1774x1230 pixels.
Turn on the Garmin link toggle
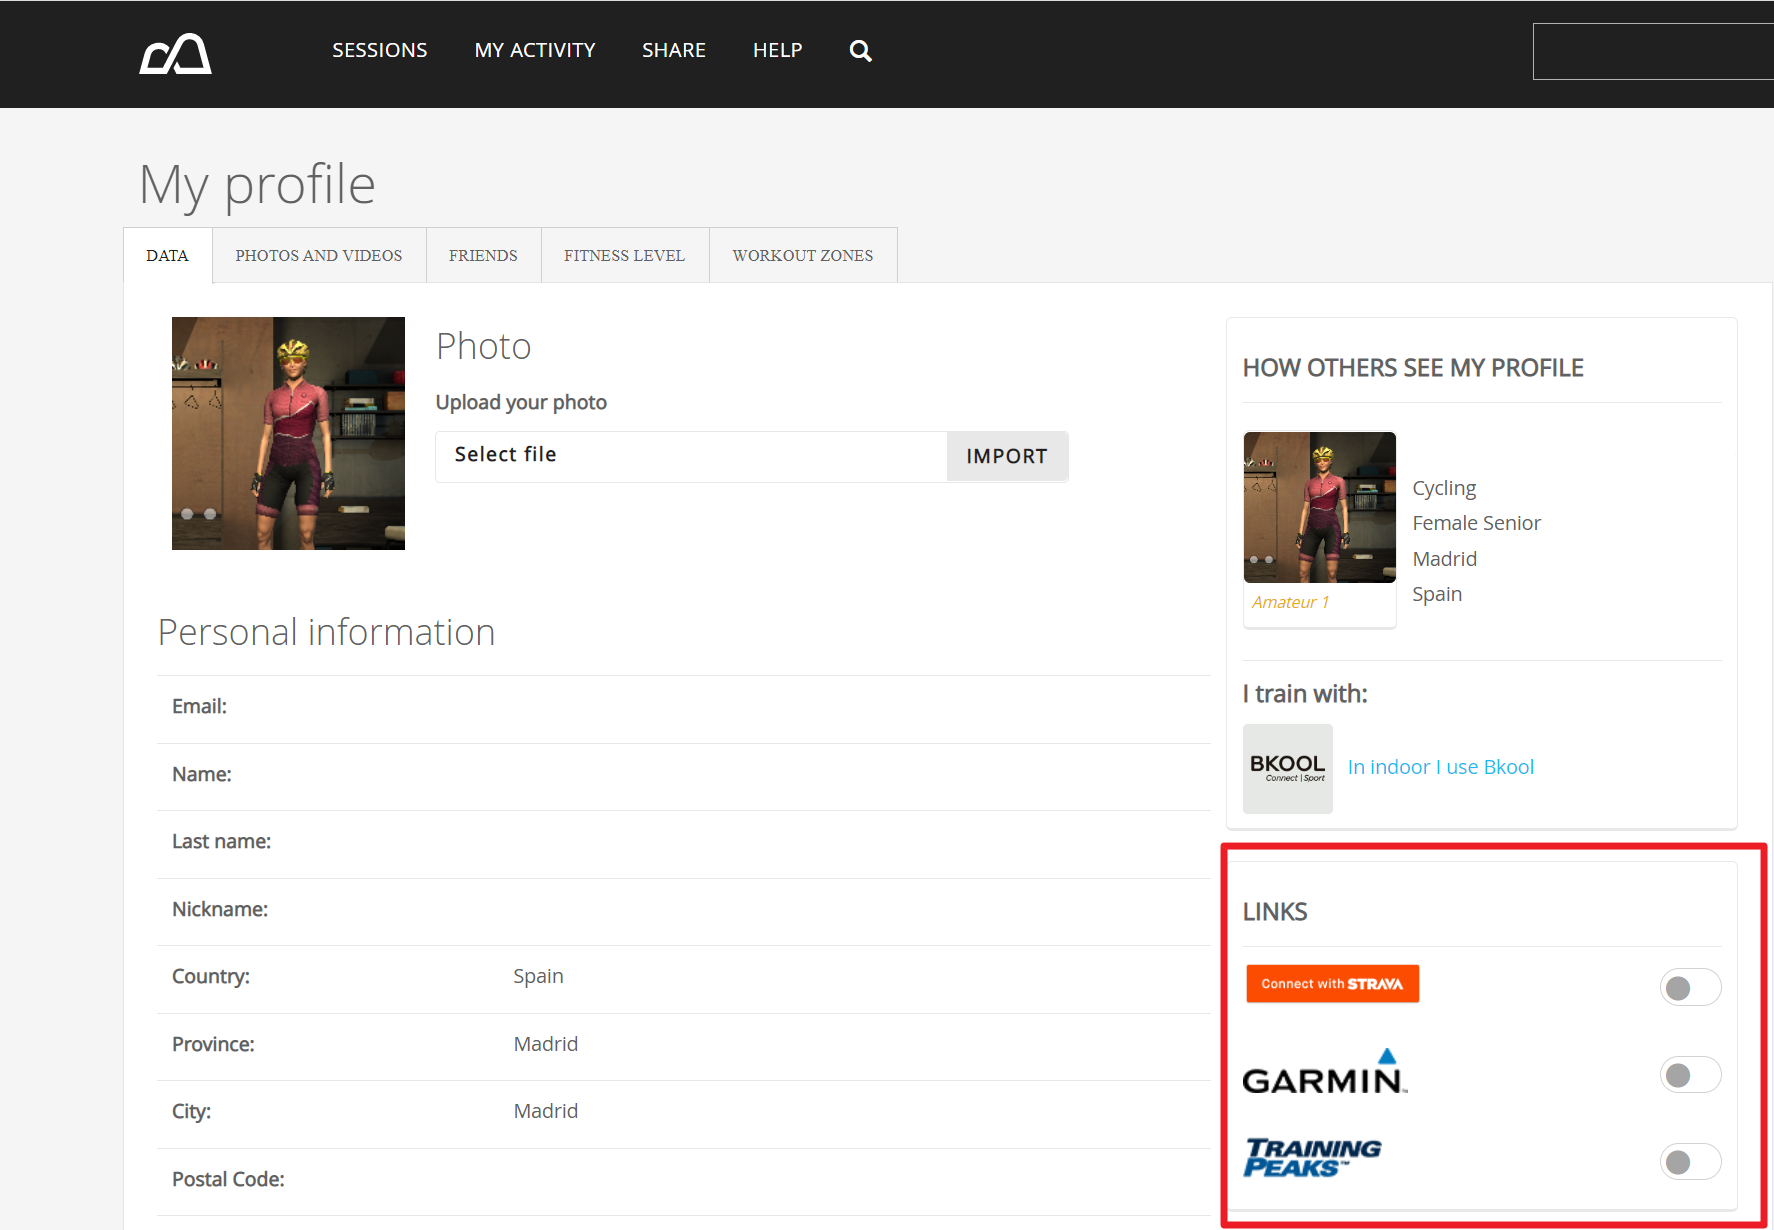click(x=1689, y=1075)
